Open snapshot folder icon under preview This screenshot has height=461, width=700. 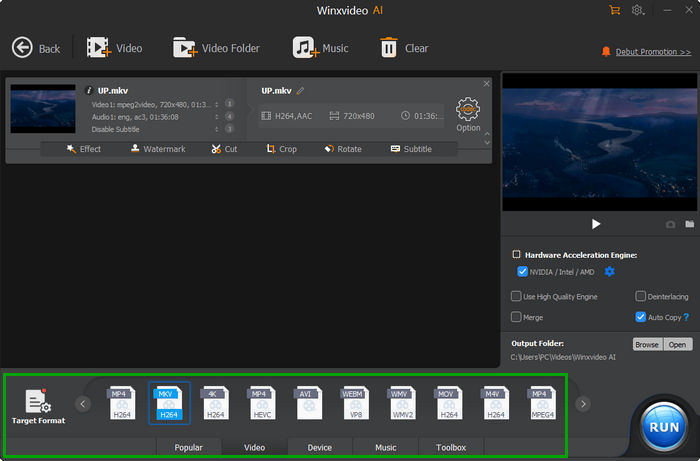[x=690, y=224]
